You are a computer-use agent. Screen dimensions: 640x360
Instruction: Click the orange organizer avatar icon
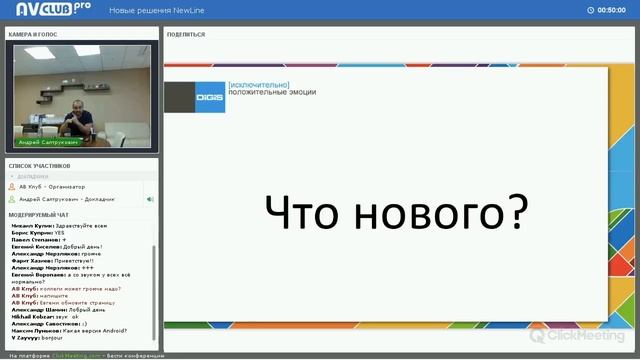coord(12,187)
